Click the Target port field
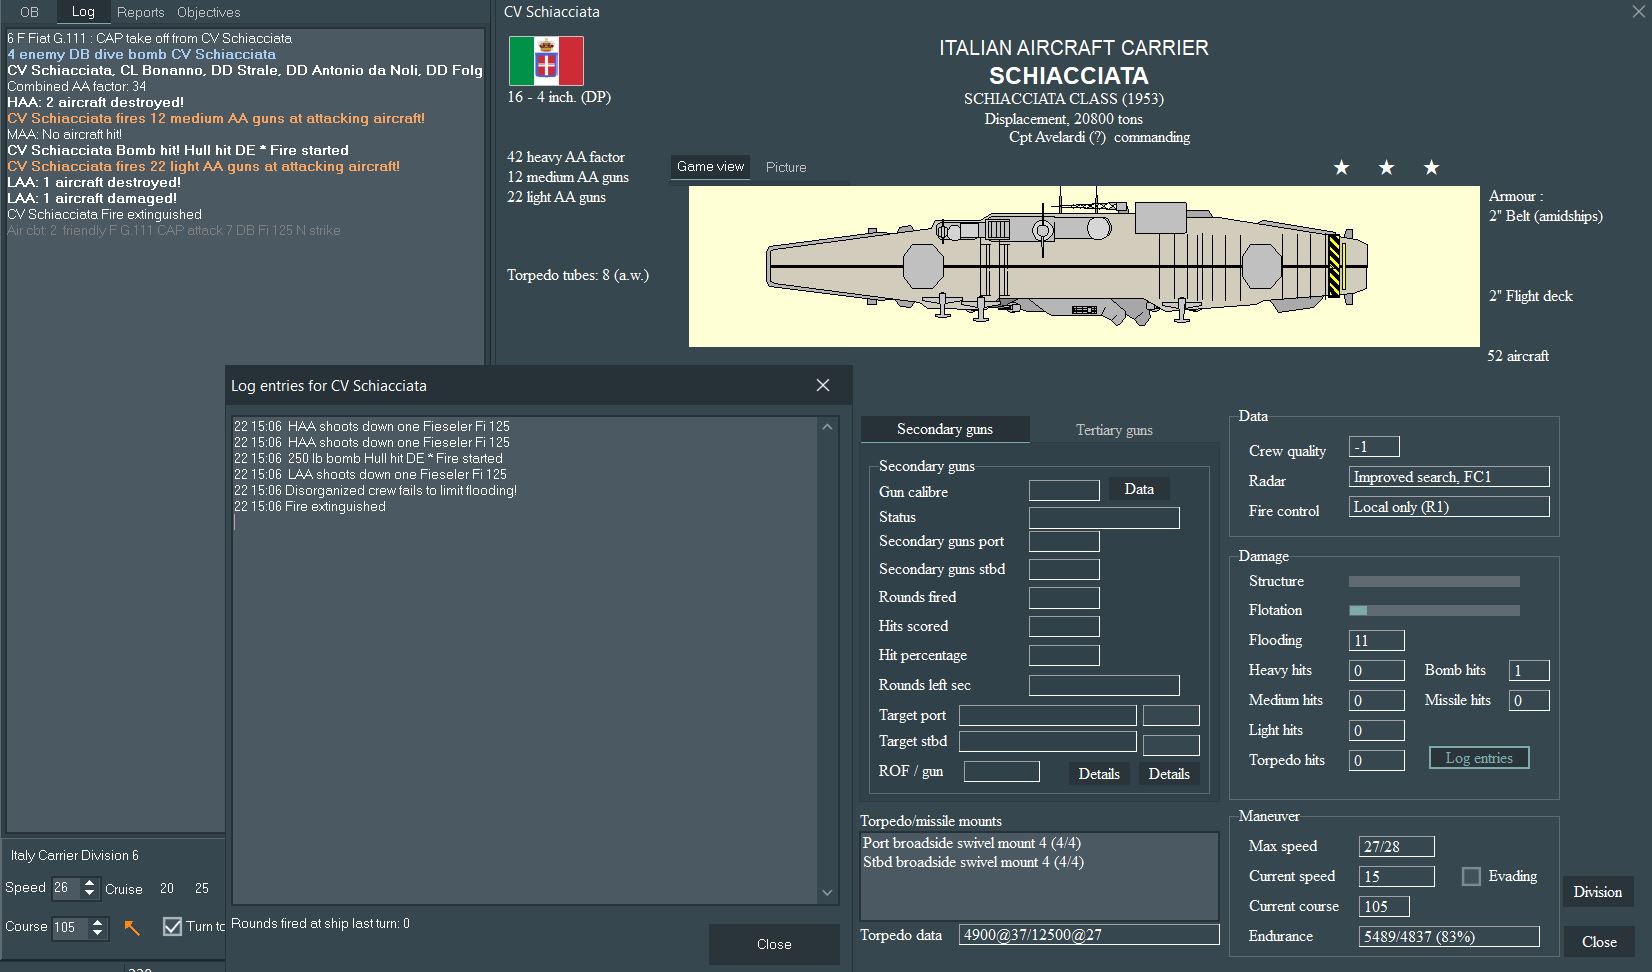This screenshot has width=1652, height=972. (x=1048, y=716)
